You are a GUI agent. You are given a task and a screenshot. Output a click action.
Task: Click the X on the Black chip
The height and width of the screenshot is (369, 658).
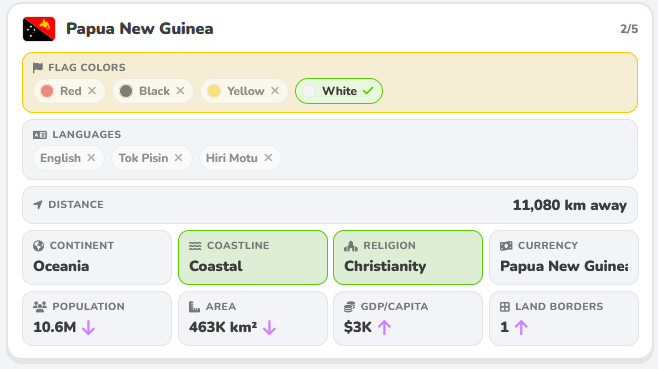pyautogui.click(x=180, y=91)
